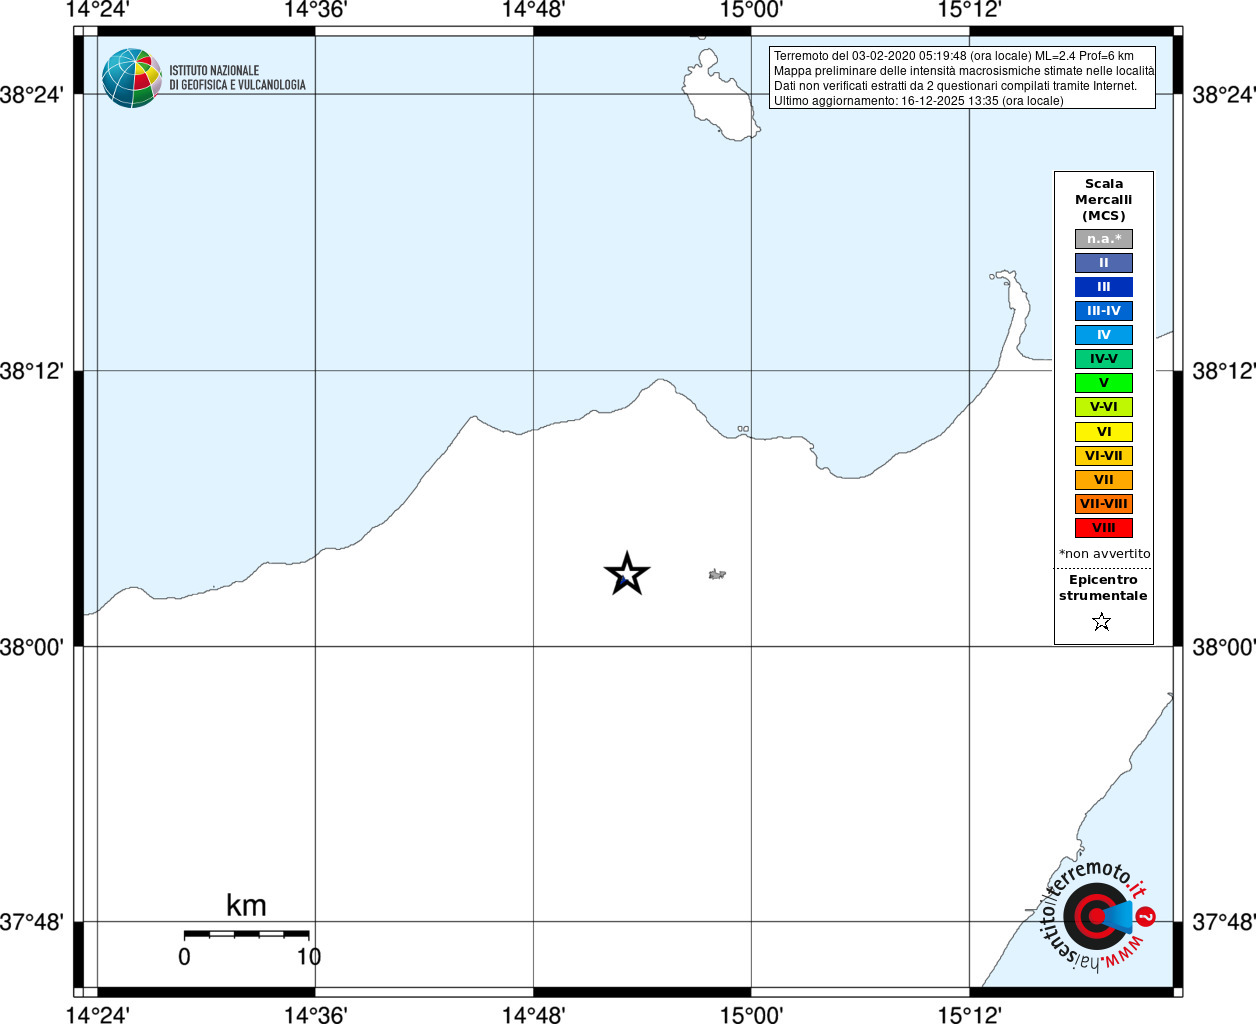Select the red VIII intensity legend swatch
The image size is (1256, 1024).
click(x=1104, y=528)
